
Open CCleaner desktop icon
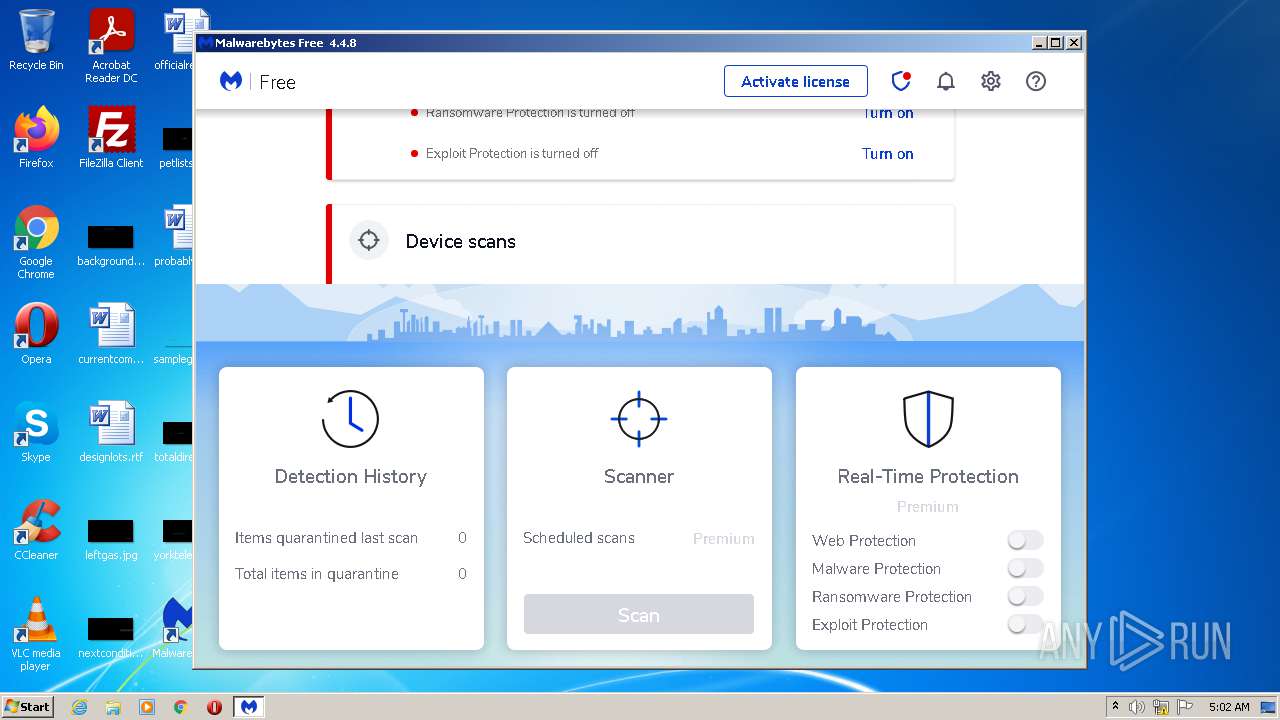36,530
